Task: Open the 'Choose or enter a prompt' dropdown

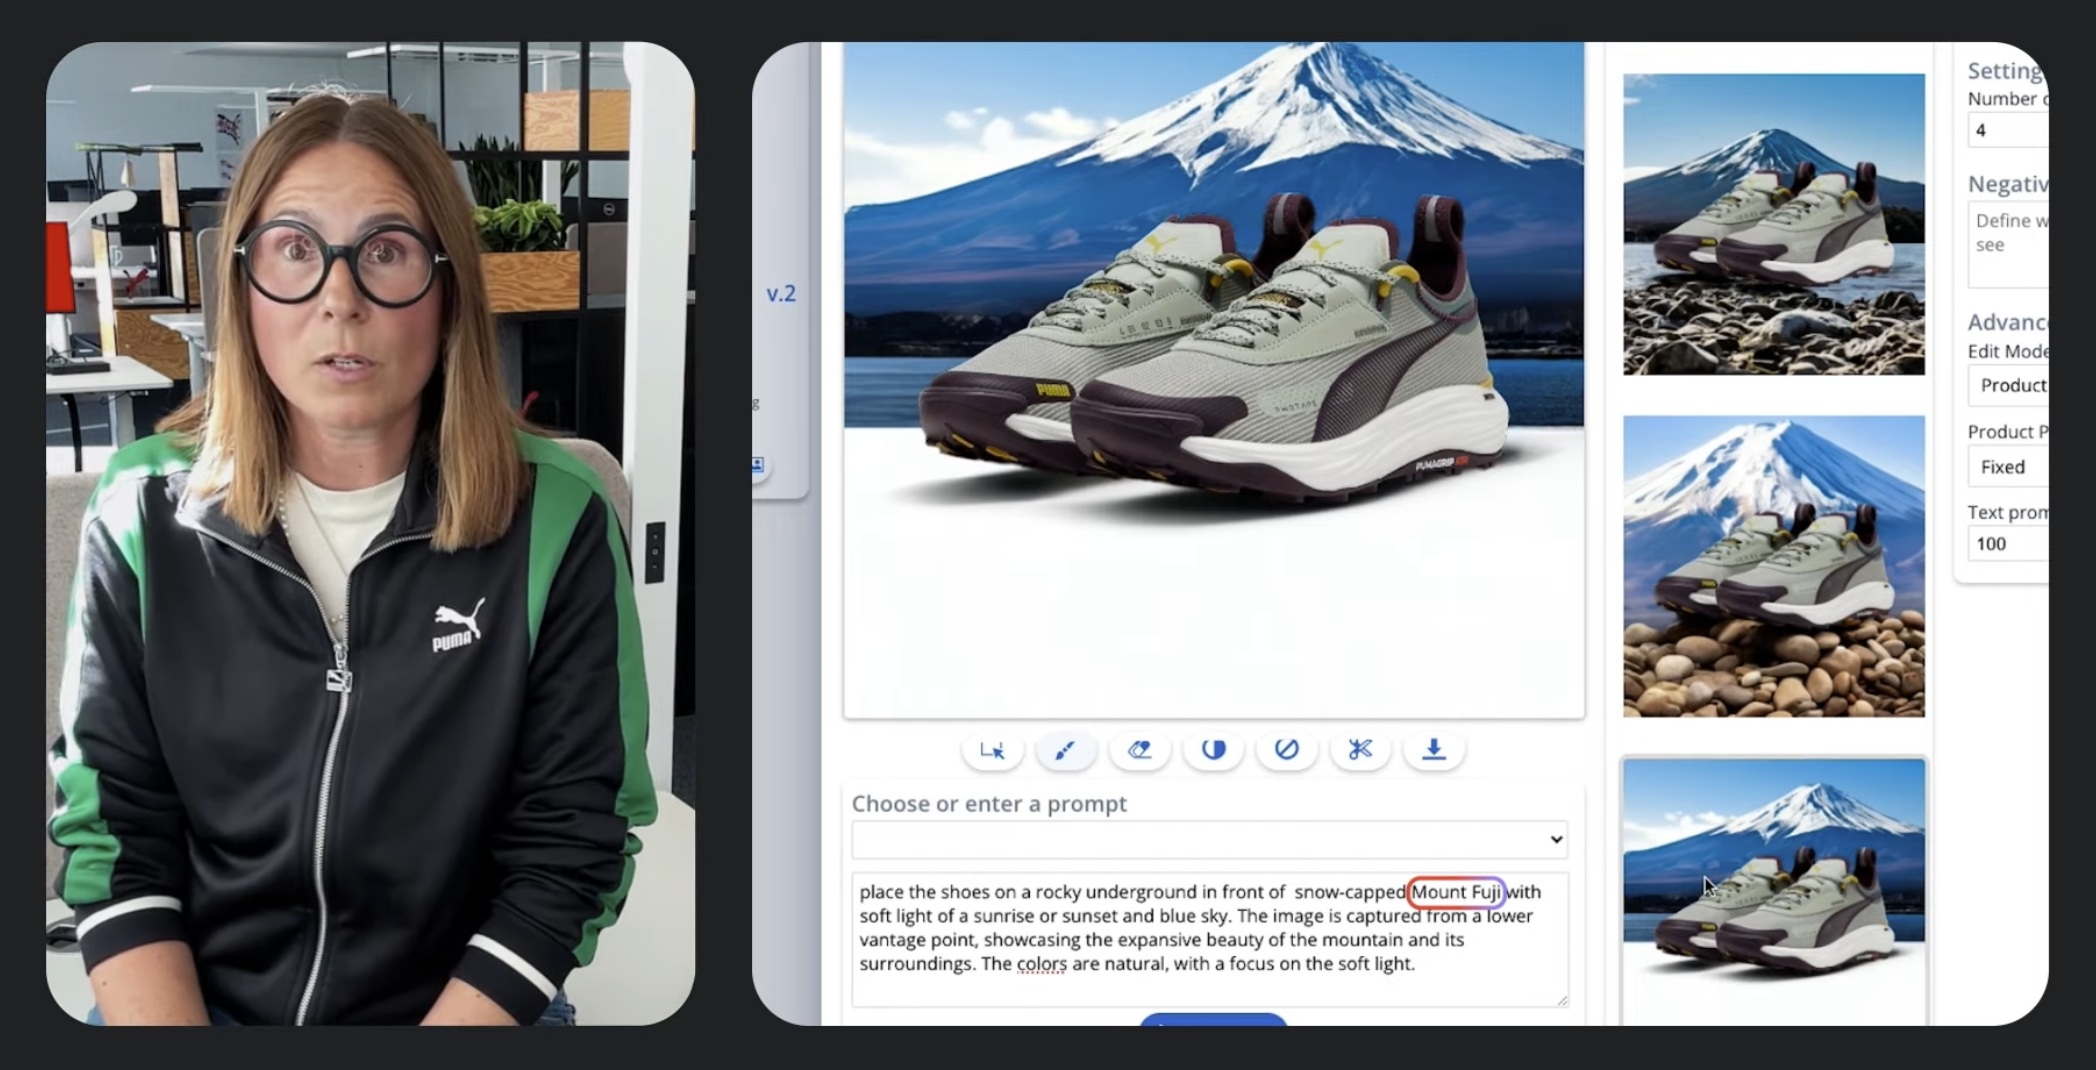Action: tap(1210, 840)
